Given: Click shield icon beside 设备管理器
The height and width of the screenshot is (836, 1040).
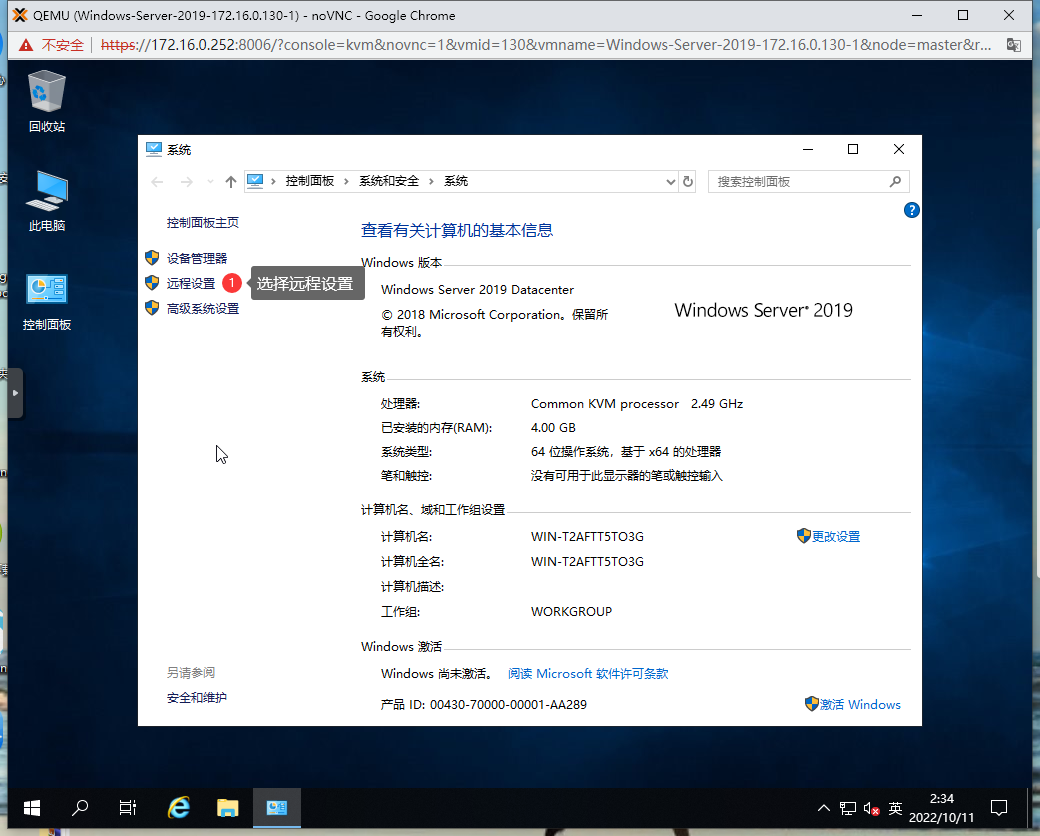Looking at the screenshot, I should (x=152, y=257).
